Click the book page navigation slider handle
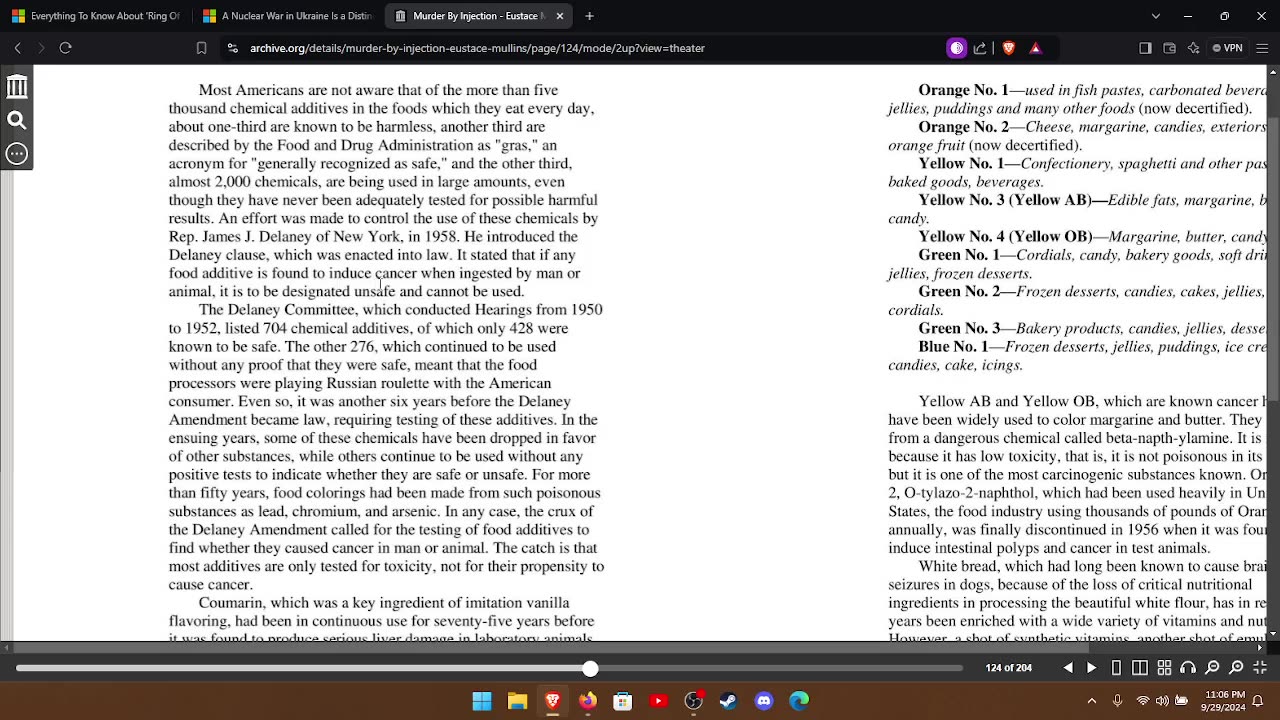Viewport: 1280px width, 720px height. pos(590,668)
